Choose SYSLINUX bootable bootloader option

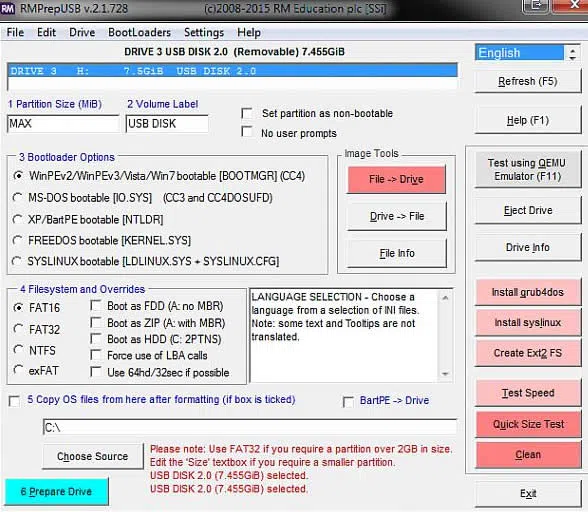coord(17,261)
